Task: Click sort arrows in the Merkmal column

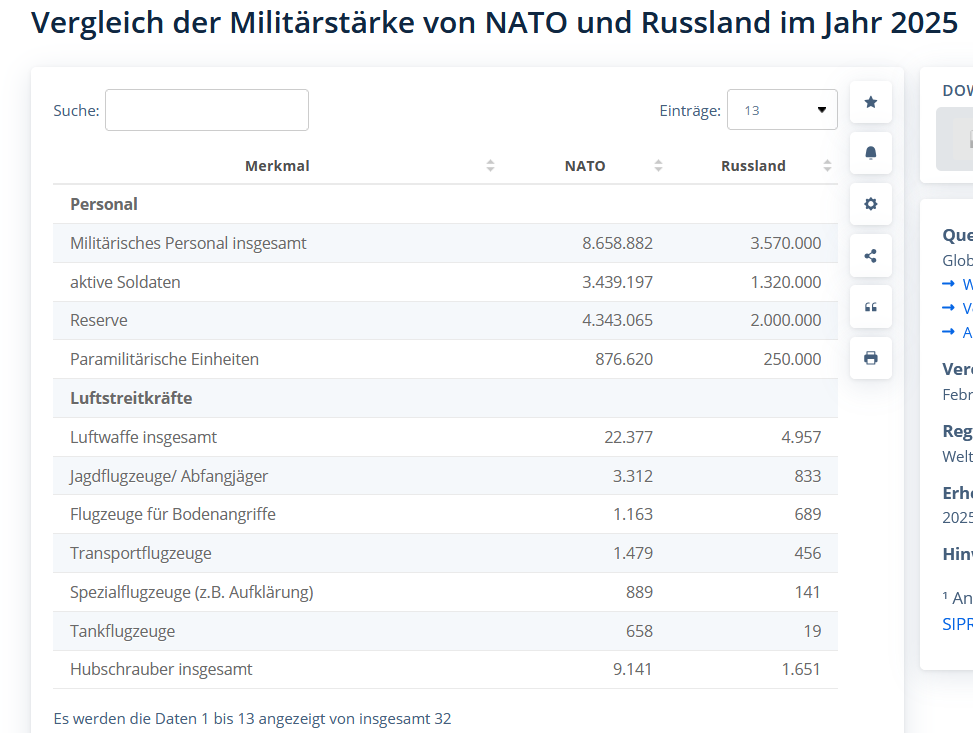Action: pos(490,166)
